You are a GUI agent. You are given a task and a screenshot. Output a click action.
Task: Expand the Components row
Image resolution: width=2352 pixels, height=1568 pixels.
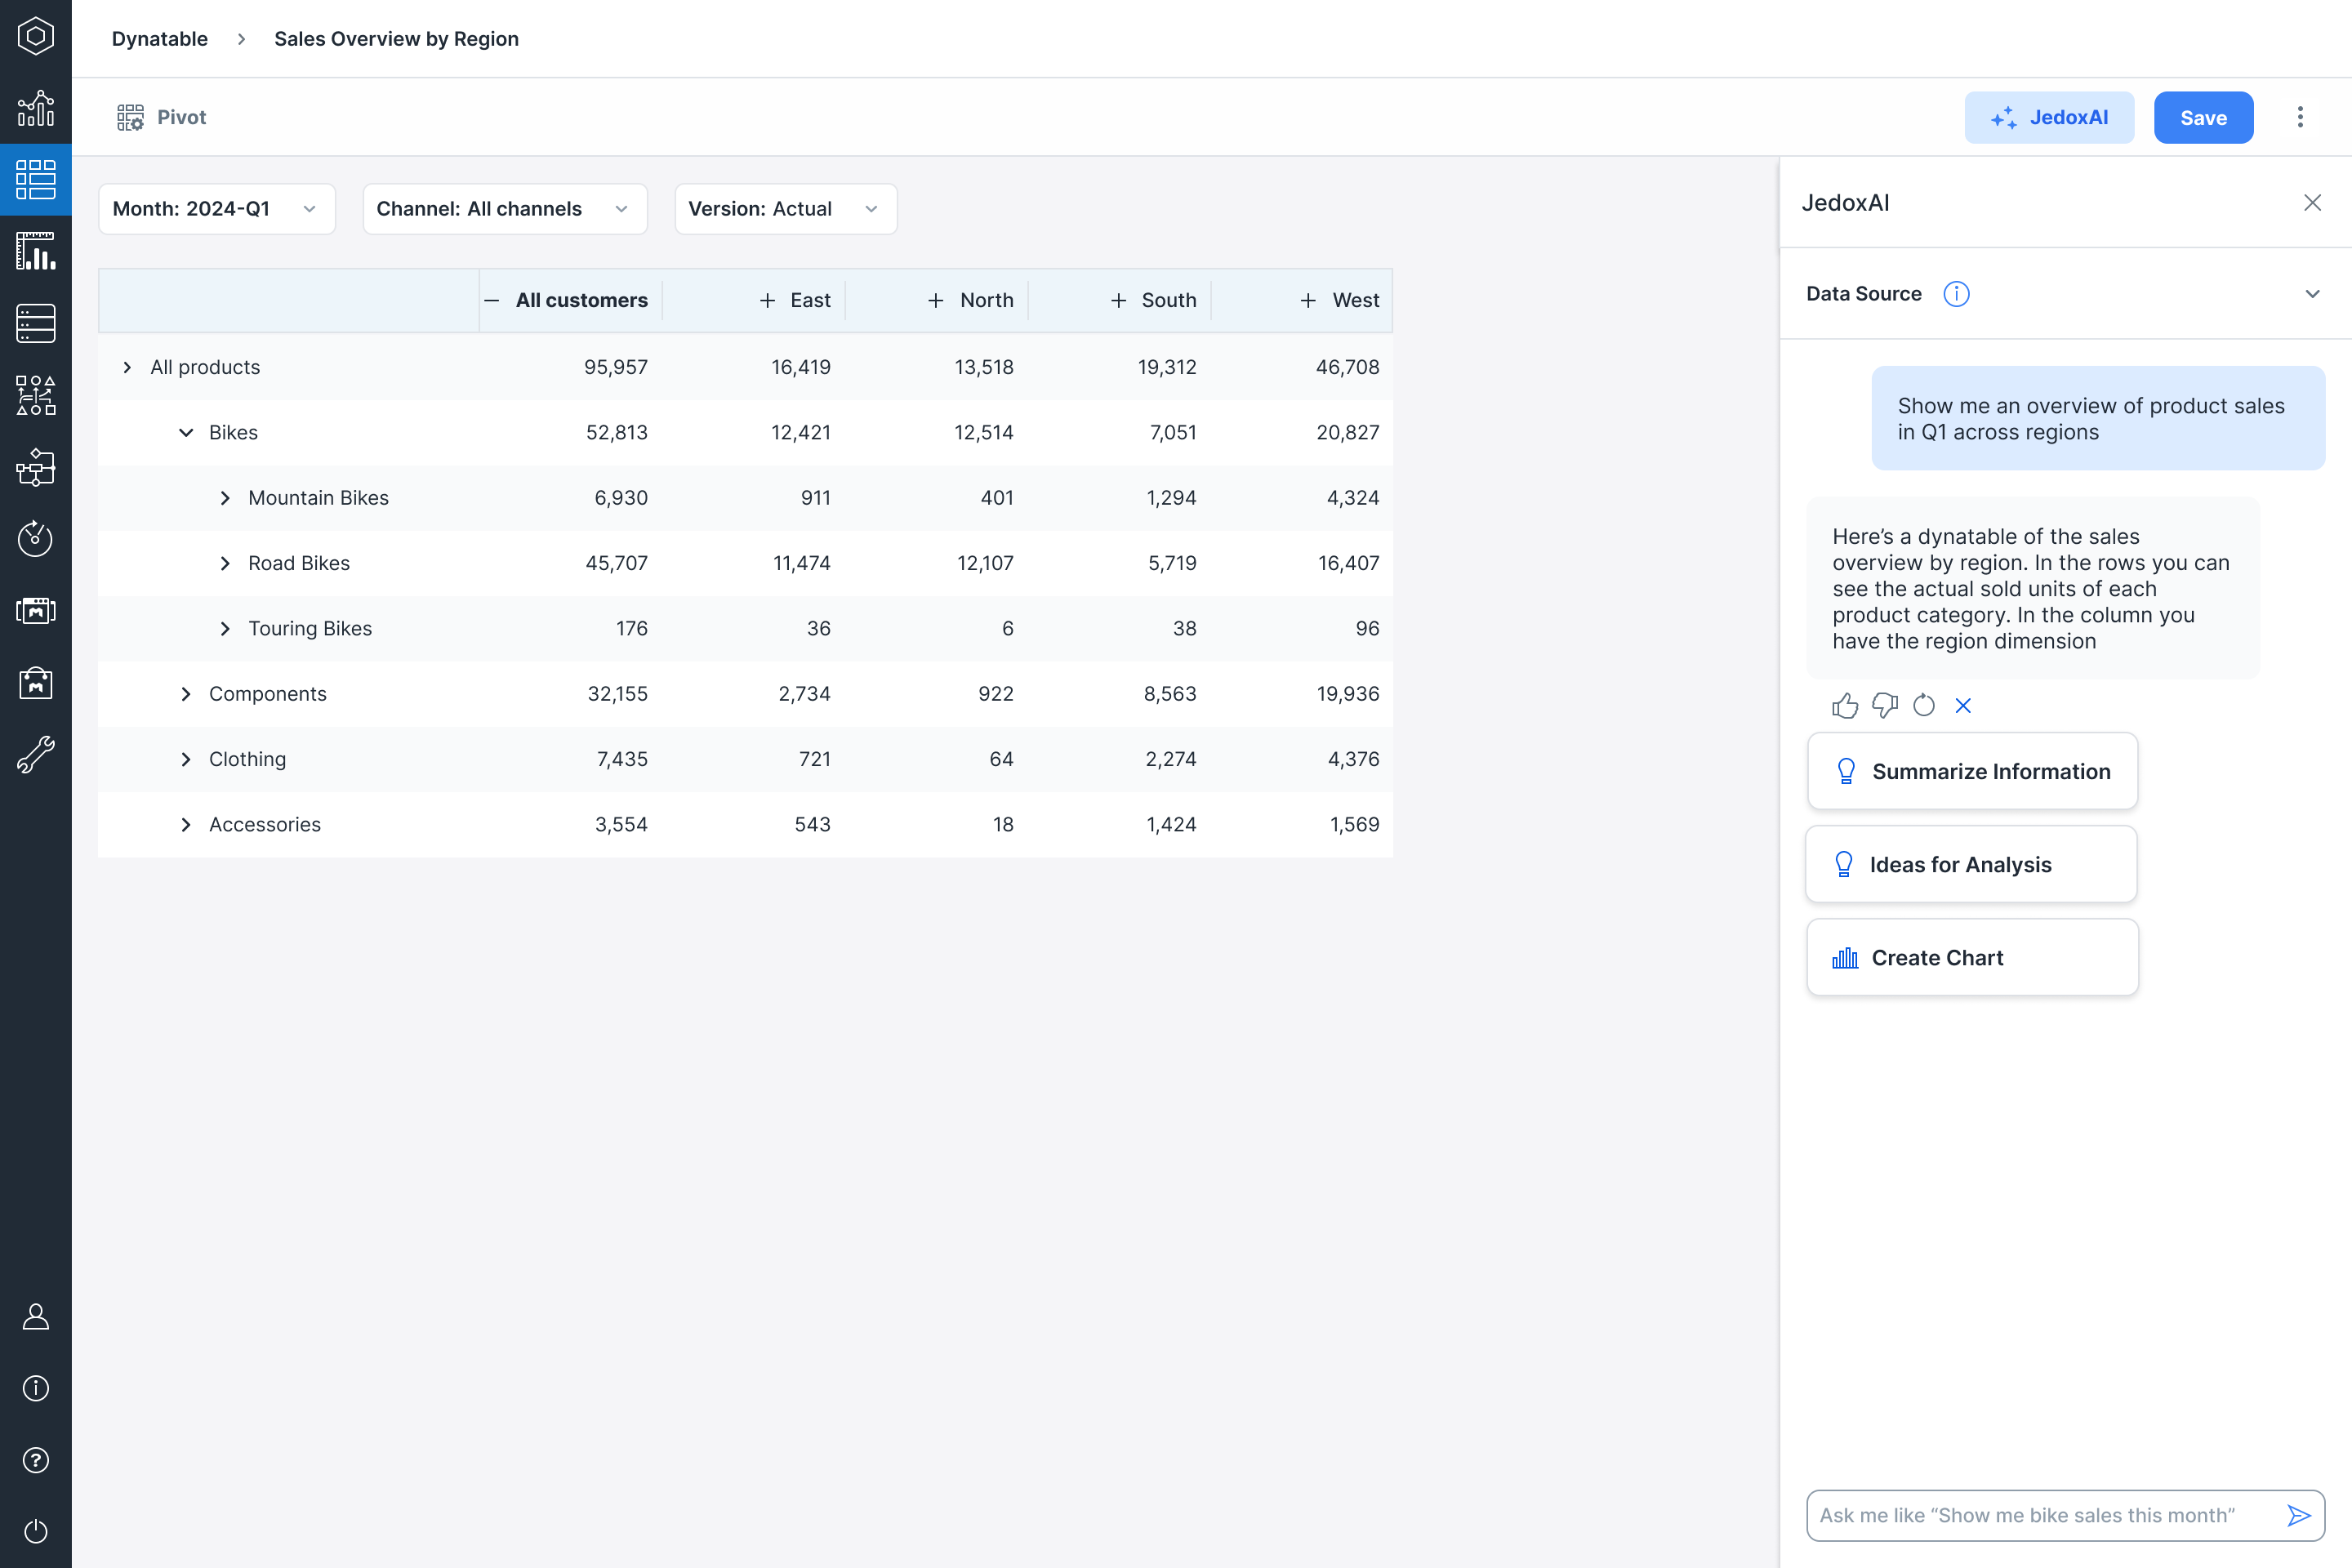186,694
